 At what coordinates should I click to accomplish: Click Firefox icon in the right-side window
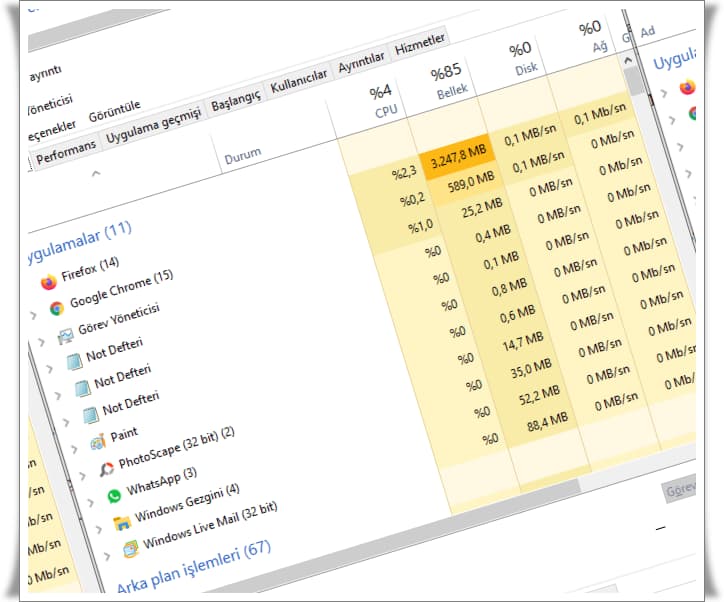(x=688, y=87)
